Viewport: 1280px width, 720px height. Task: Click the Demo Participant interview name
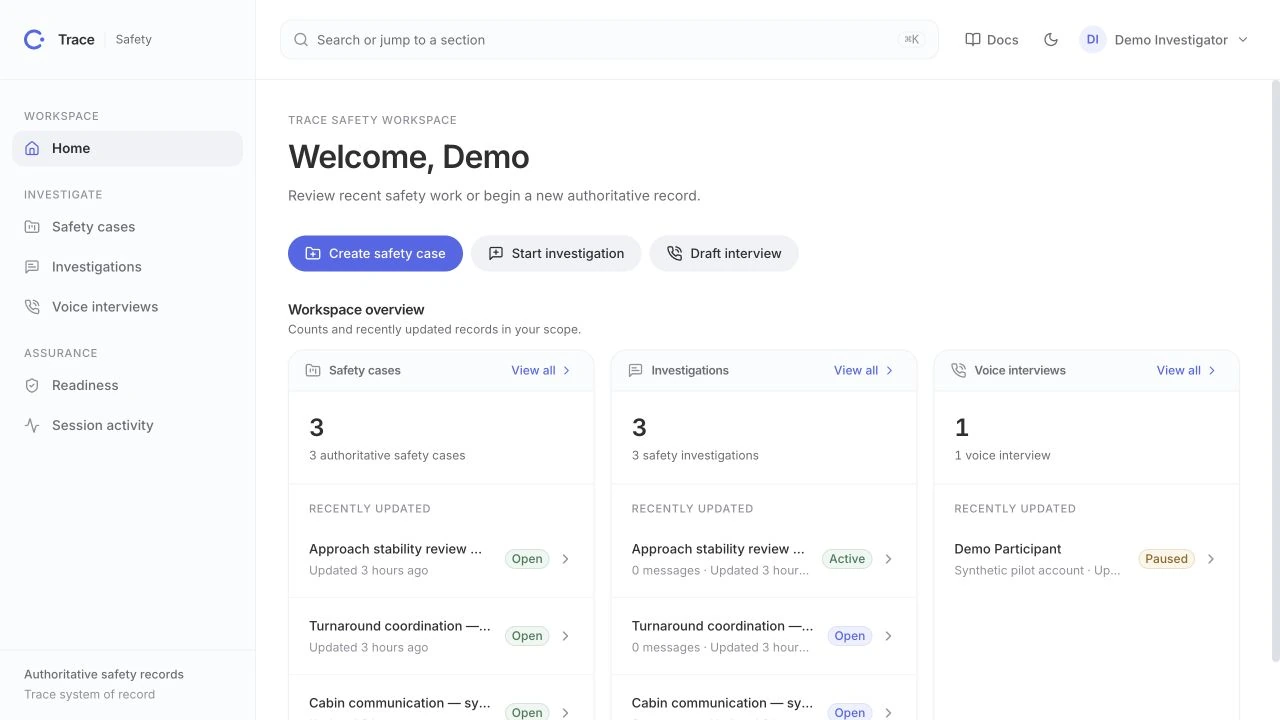click(x=1007, y=549)
